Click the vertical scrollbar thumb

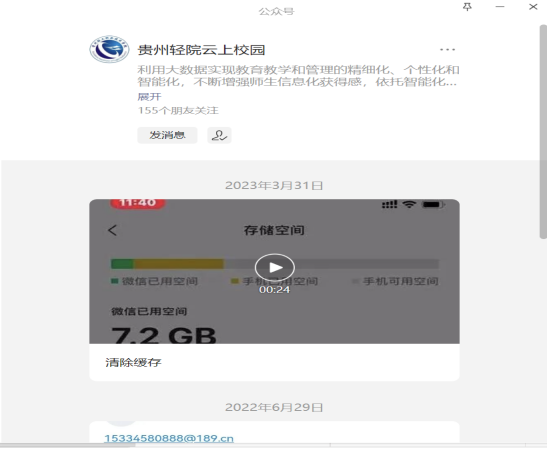(543, 132)
